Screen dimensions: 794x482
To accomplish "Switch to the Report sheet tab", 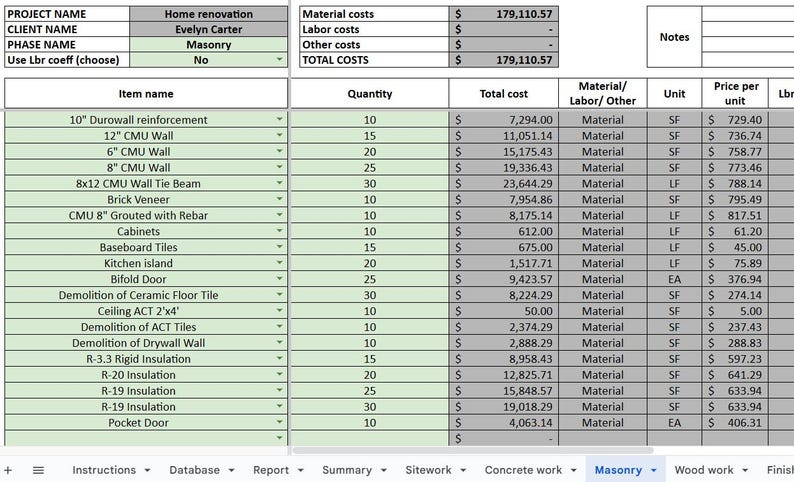I will tap(271, 470).
